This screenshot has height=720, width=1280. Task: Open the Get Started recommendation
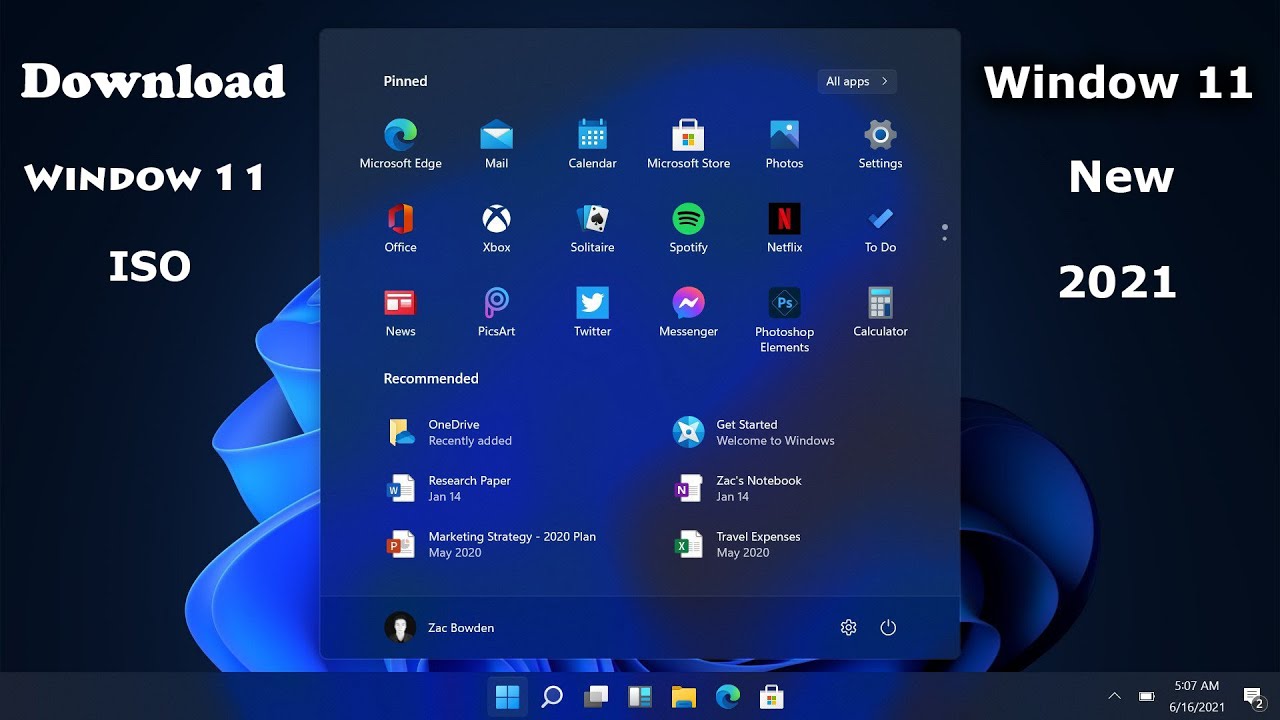pyautogui.click(x=754, y=432)
